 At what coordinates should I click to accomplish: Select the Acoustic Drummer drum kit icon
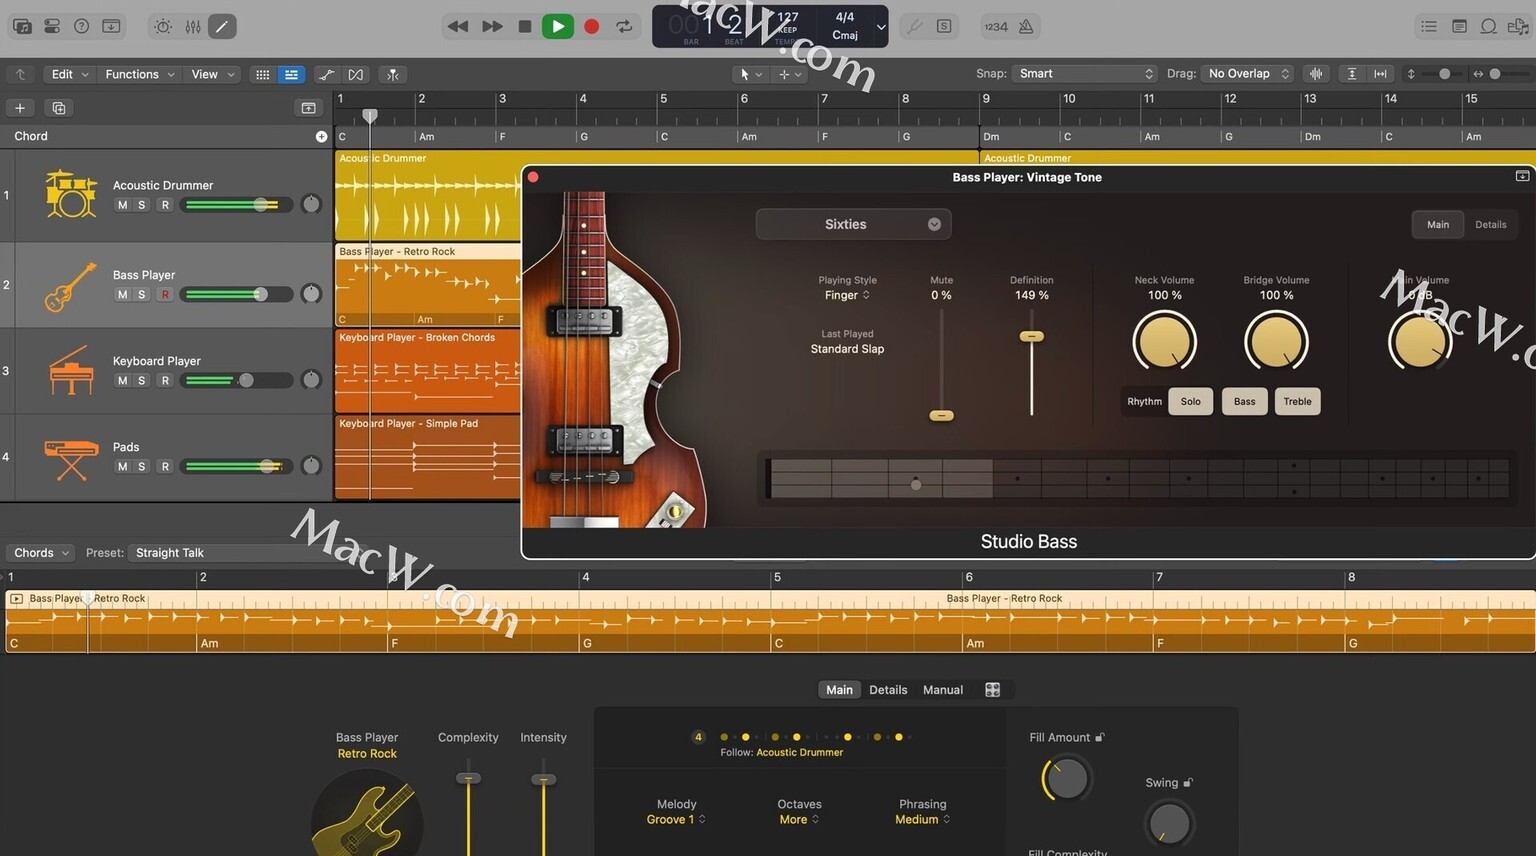coord(70,194)
